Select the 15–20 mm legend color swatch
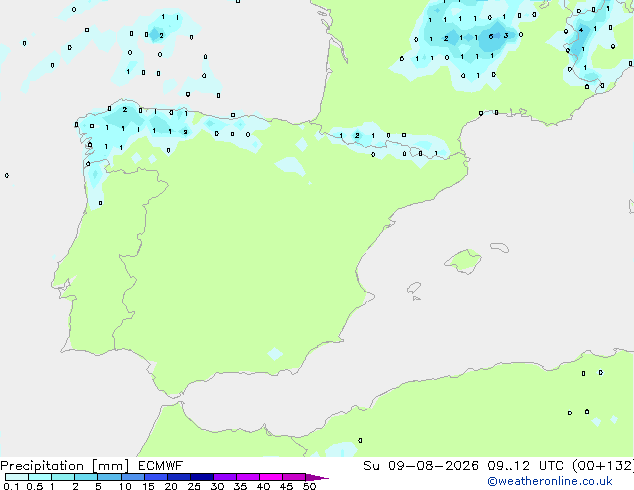634x490 pixels. [155, 477]
